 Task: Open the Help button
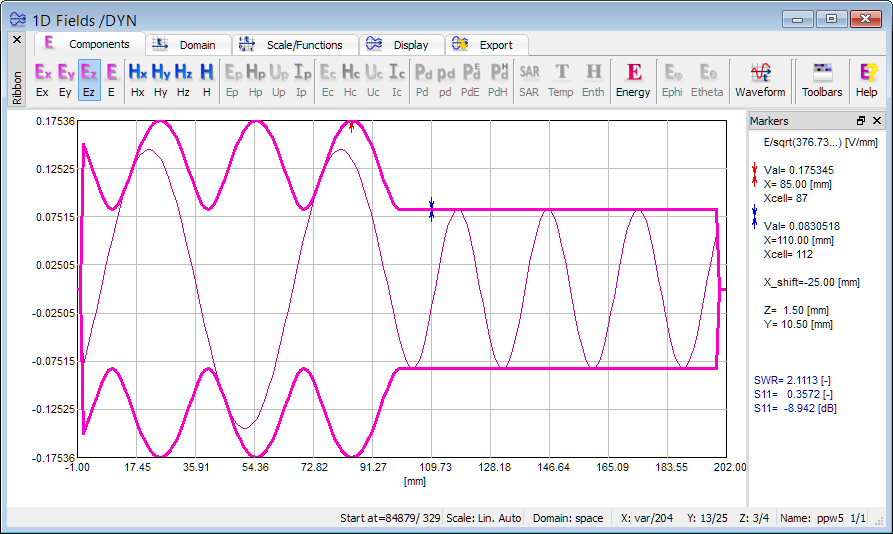tap(867, 79)
